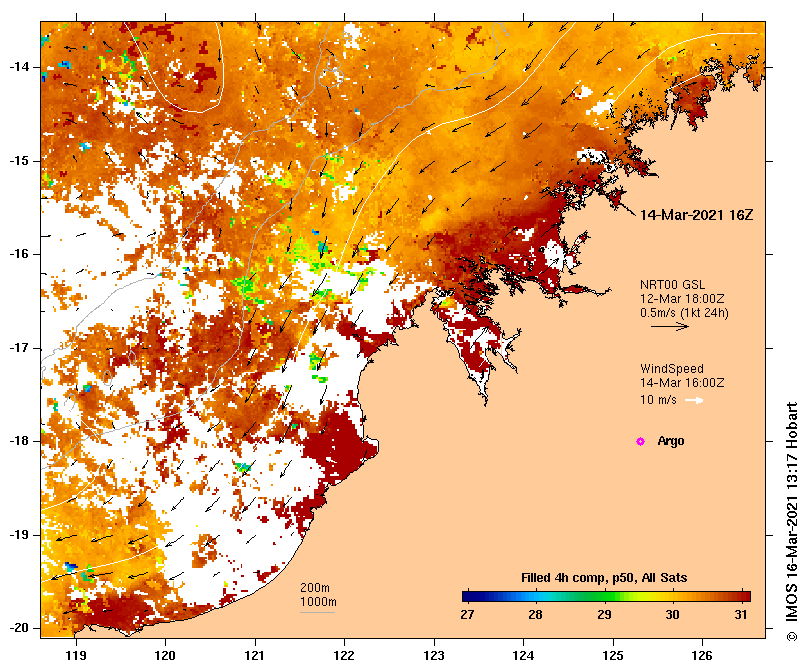The height and width of the screenshot is (672, 809).
Task: Click the 'NRT00 GSL' label
Action: [x=672, y=285]
